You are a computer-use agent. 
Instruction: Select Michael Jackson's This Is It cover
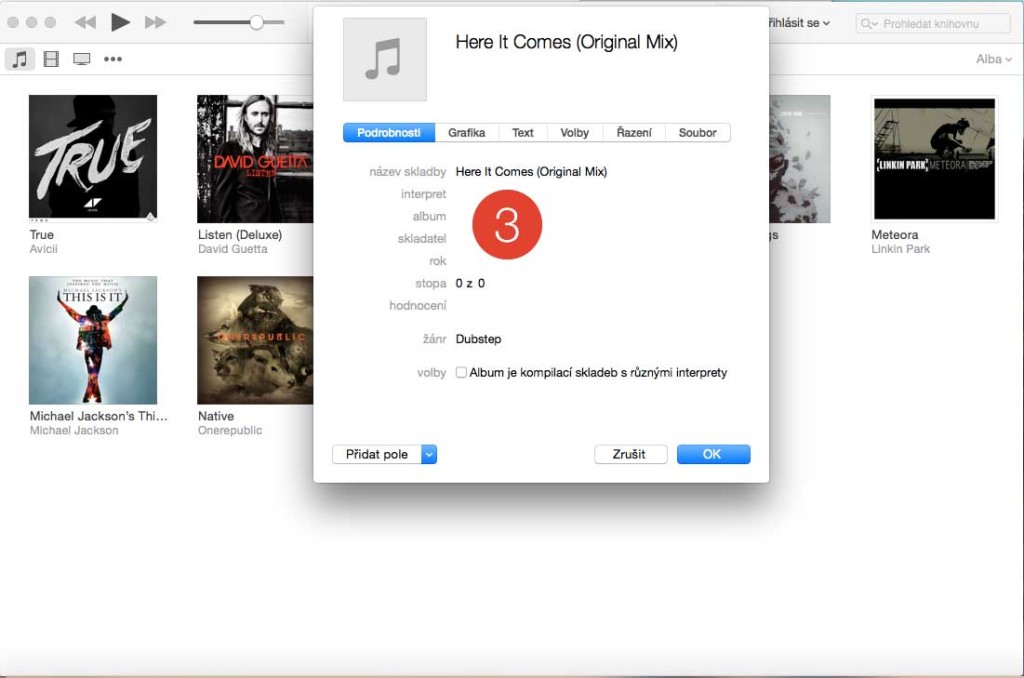point(93,340)
